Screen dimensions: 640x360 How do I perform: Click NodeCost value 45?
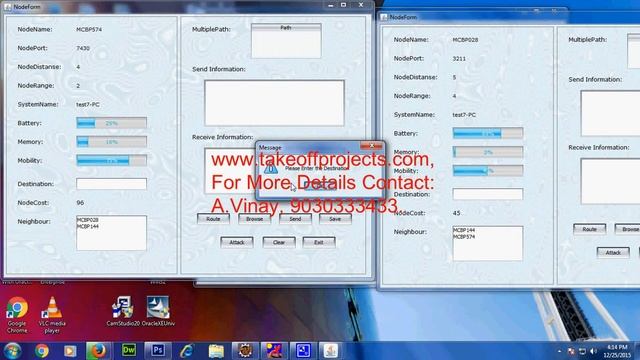pyautogui.click(x=456, y=213)
